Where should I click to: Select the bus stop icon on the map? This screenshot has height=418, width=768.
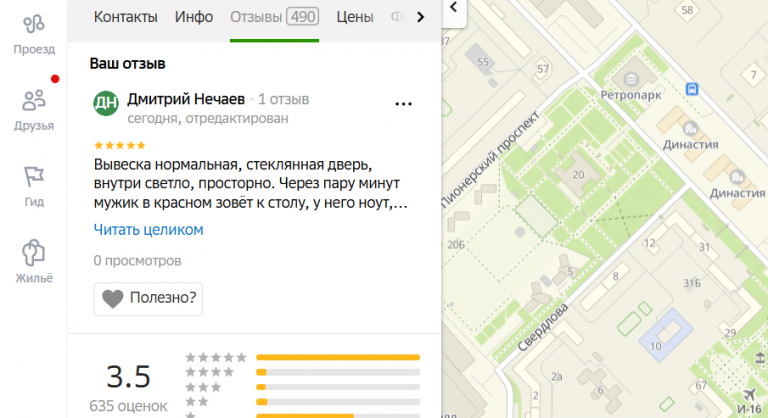point(692,89)
